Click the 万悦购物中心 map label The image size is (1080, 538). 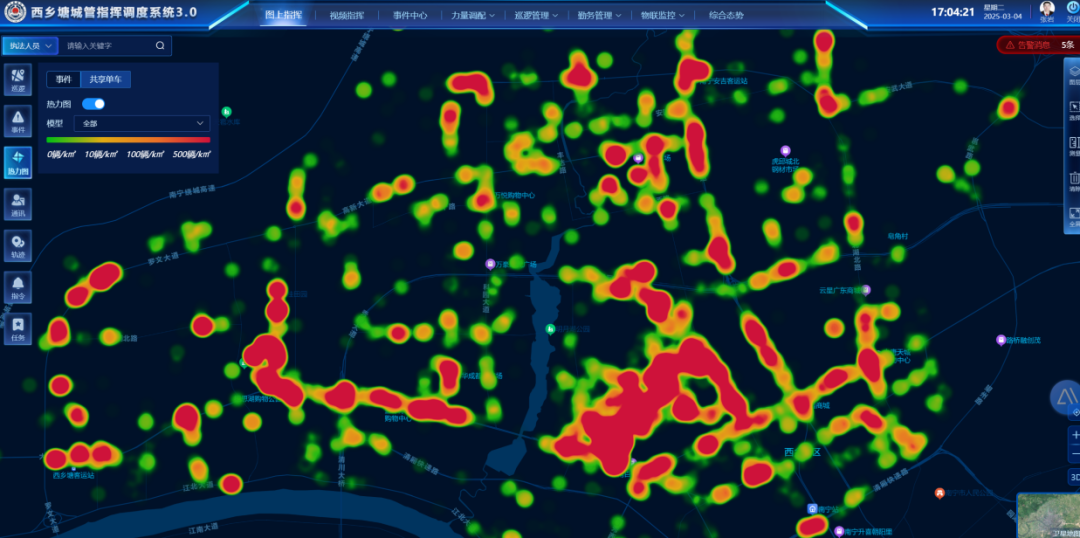point(514,195)
